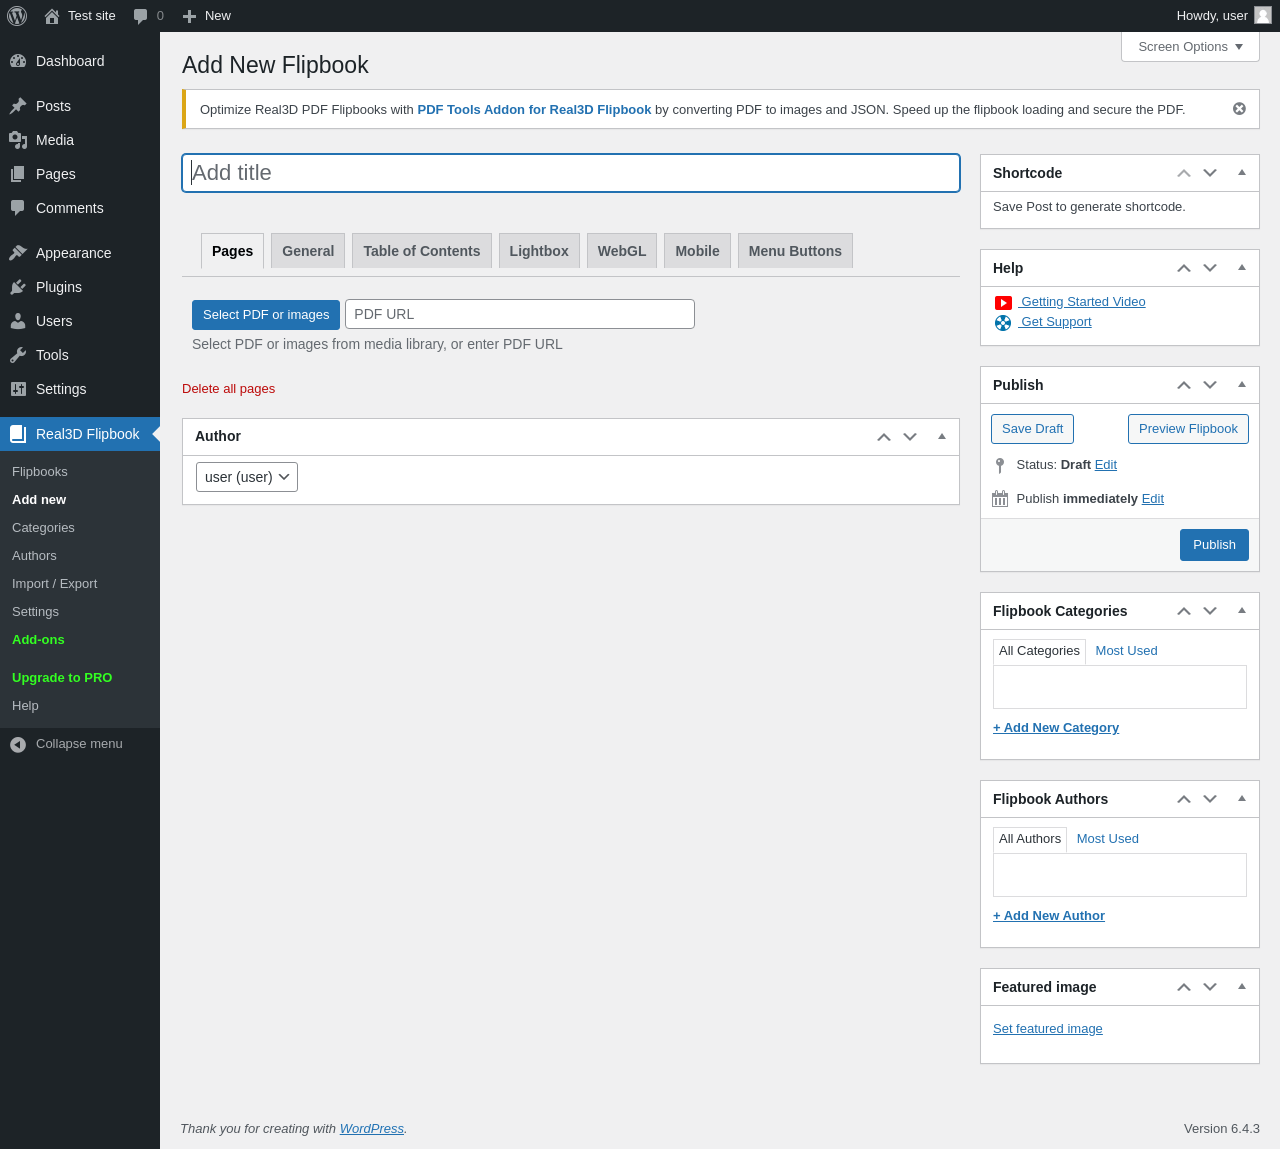Click Set featured image link

pos(1048,1029)
